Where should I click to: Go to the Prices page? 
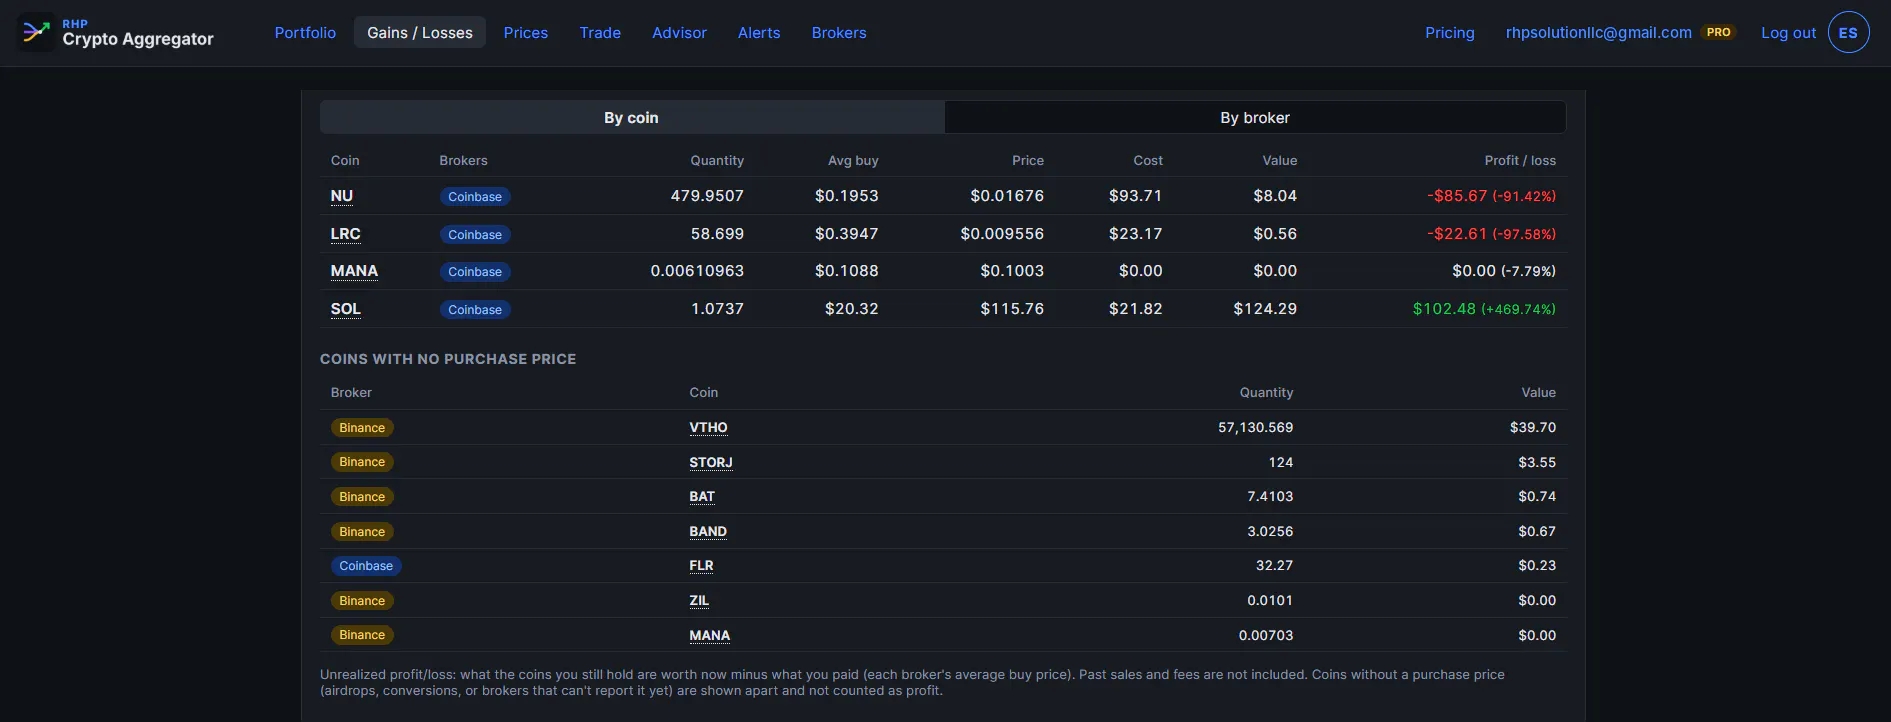pyautogui.click(x=526, y=32)
